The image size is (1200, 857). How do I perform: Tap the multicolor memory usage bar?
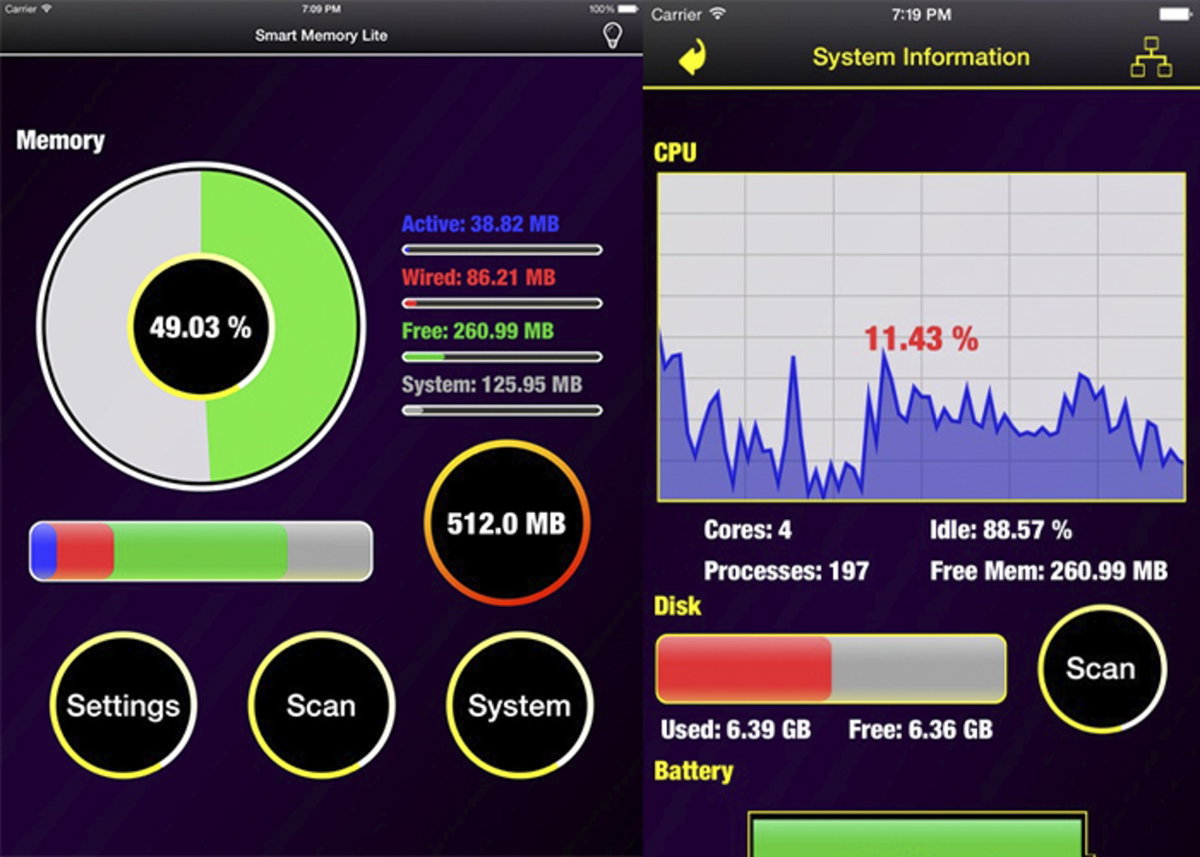coord(201,551)
